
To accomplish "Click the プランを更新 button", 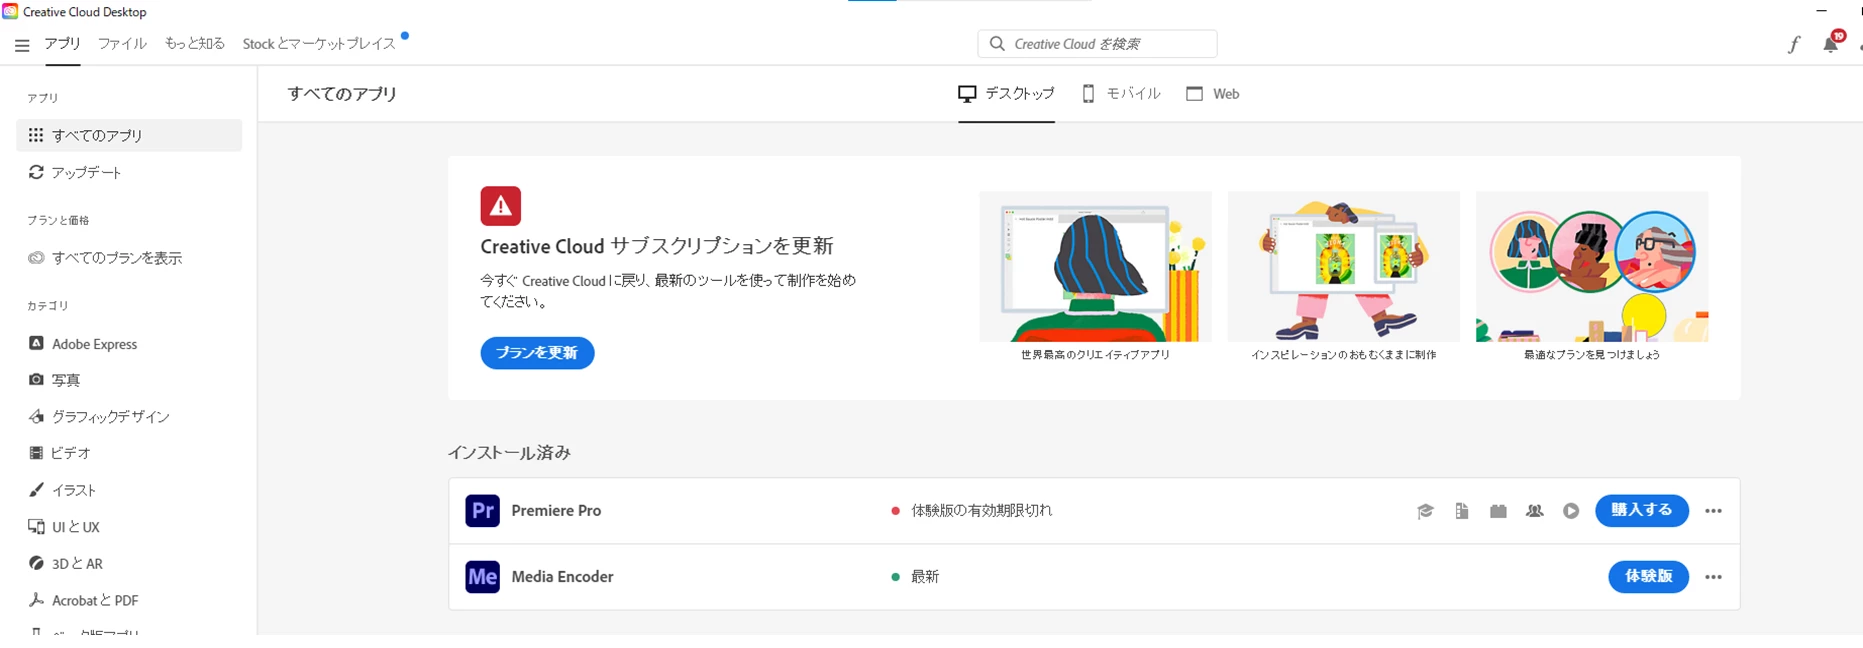I will pyautogui.click(x=537, y=353).
